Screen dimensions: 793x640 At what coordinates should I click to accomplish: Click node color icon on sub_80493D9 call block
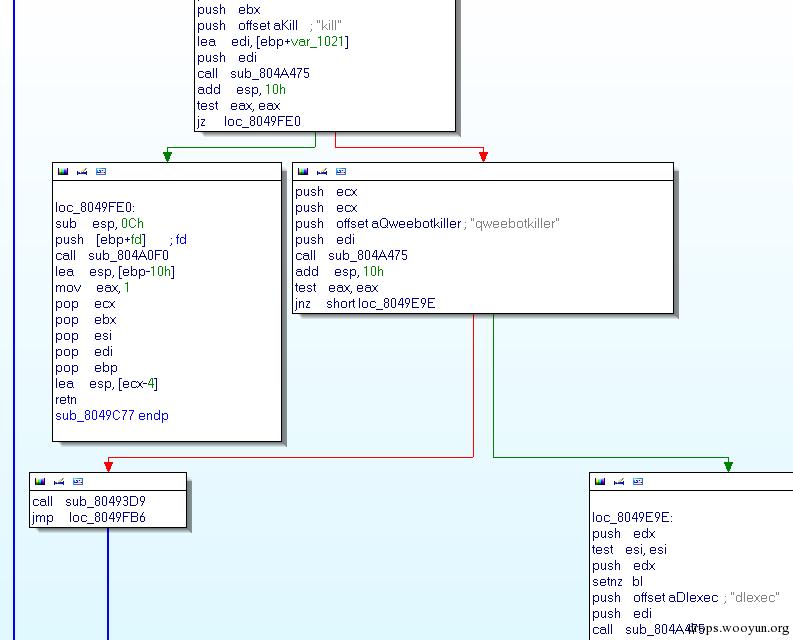tap(40, 482)
